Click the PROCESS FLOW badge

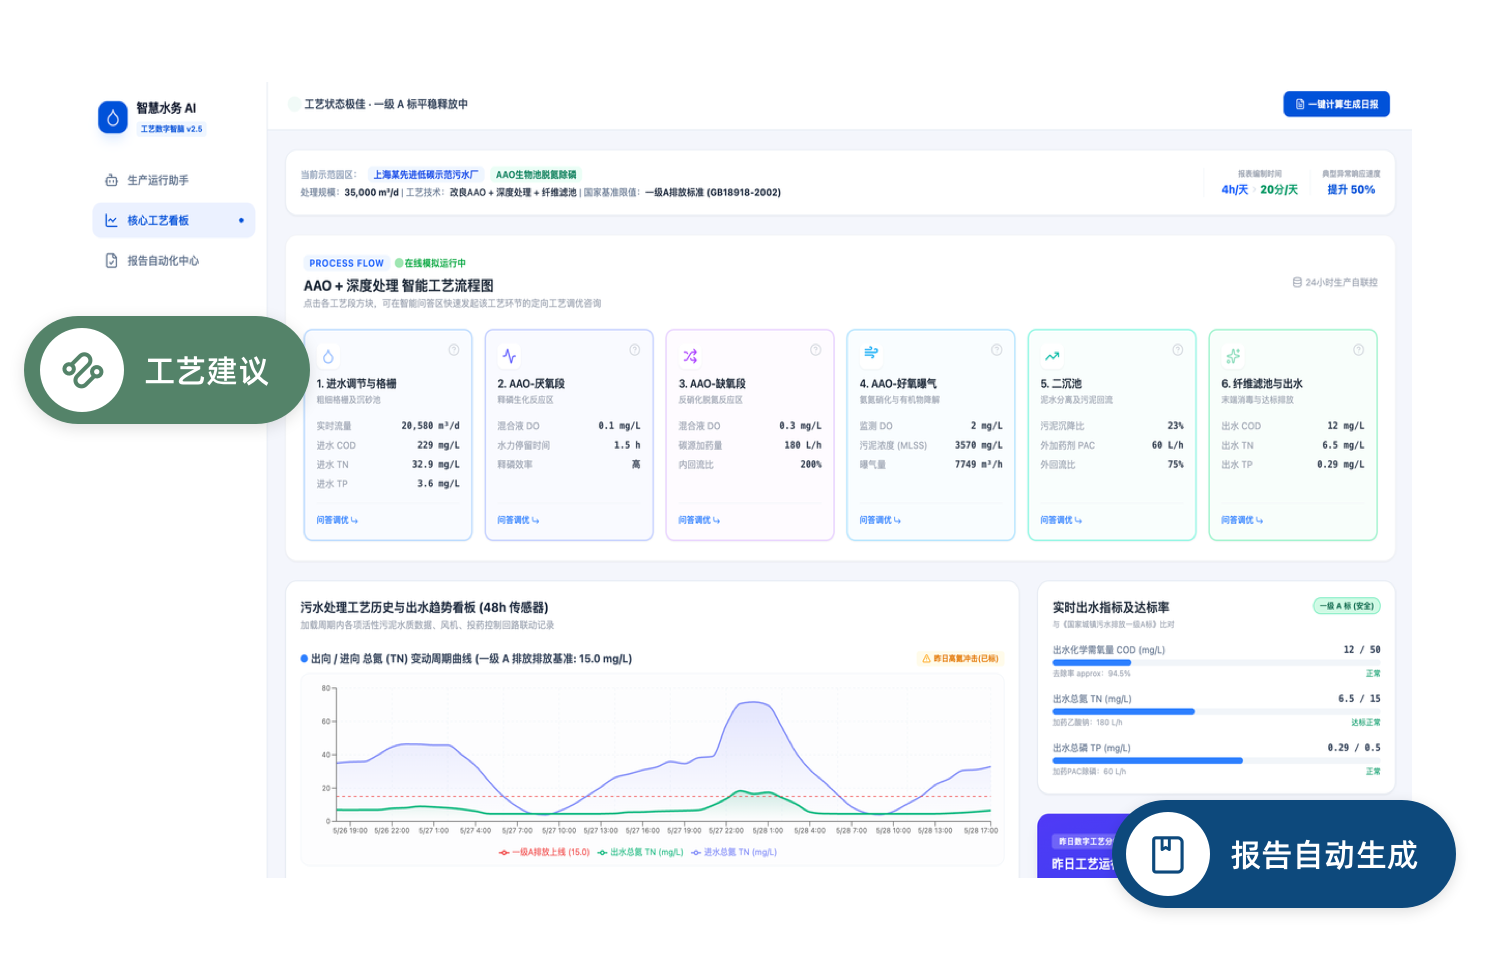click(x=346, y=263)
